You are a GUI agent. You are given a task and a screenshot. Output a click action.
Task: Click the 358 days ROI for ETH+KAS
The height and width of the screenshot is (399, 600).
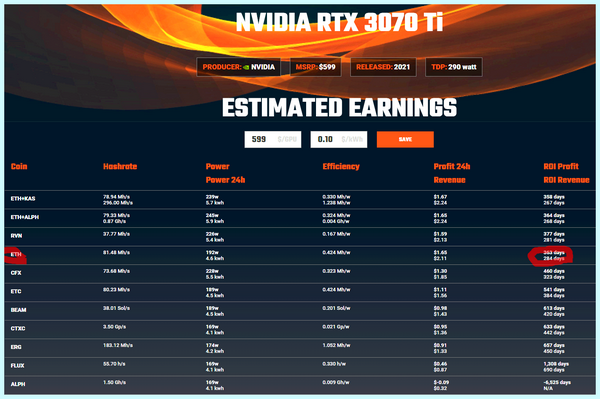pyautogui.click(x=554, y=197)
